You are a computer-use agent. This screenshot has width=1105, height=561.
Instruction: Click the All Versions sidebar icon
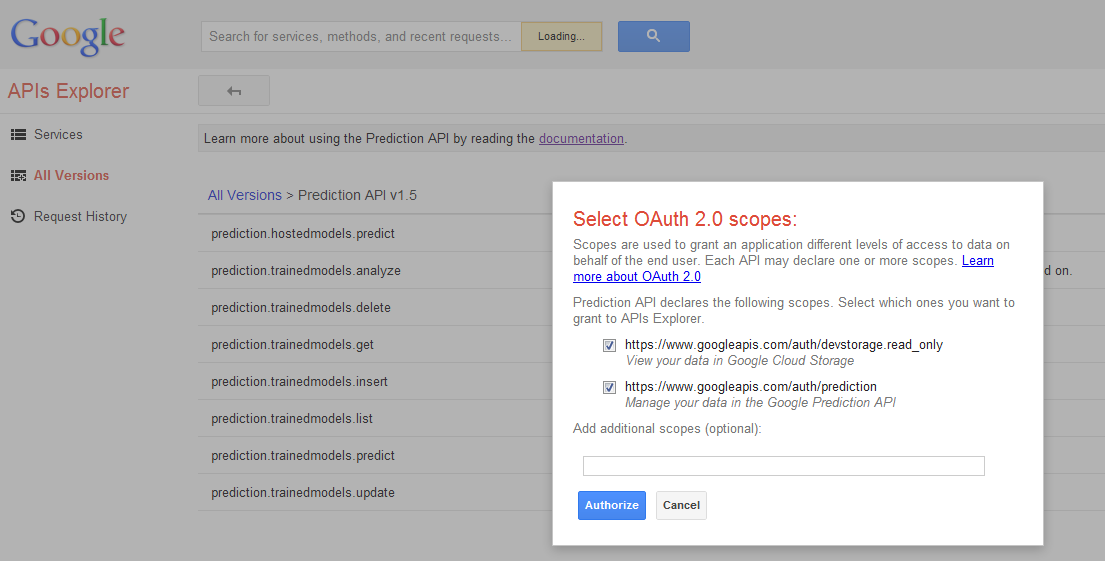[x=18, y=176]
